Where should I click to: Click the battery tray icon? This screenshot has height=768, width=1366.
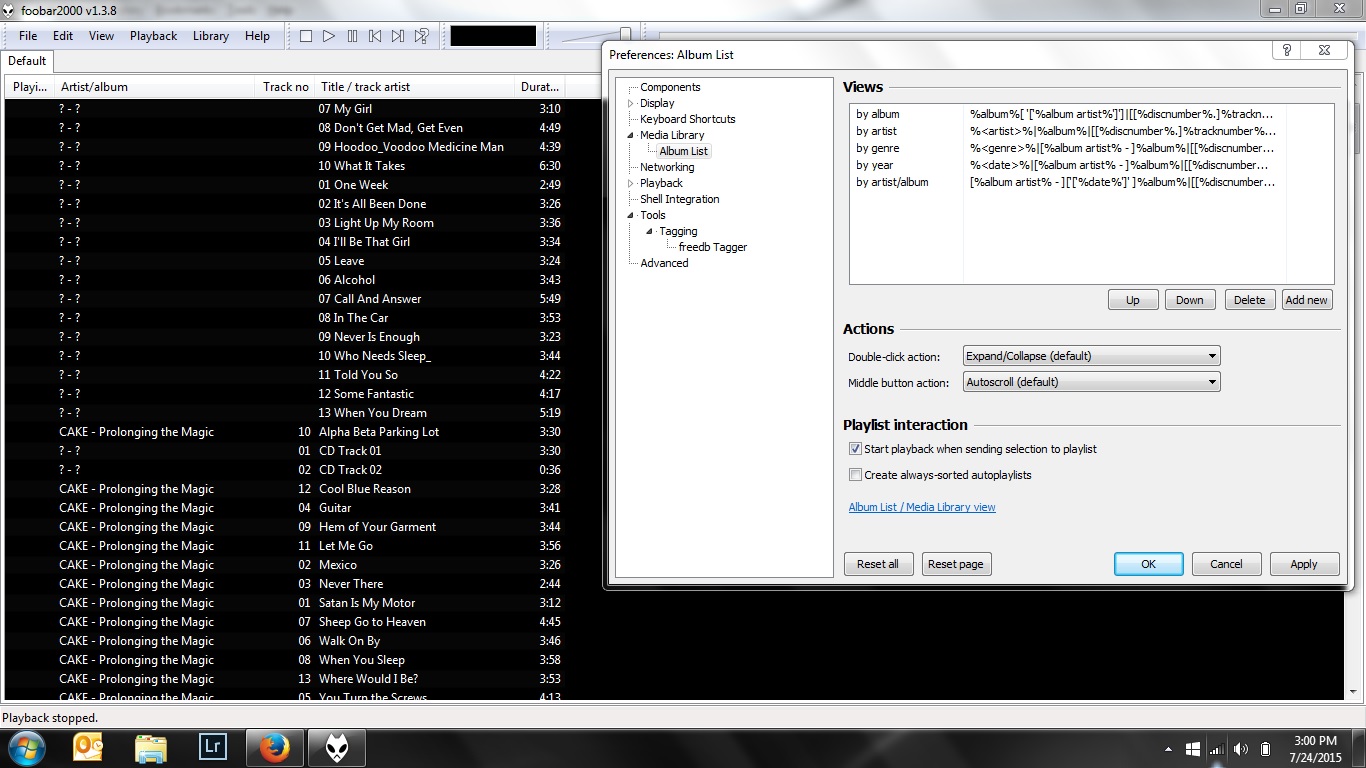pos(1265,749)
